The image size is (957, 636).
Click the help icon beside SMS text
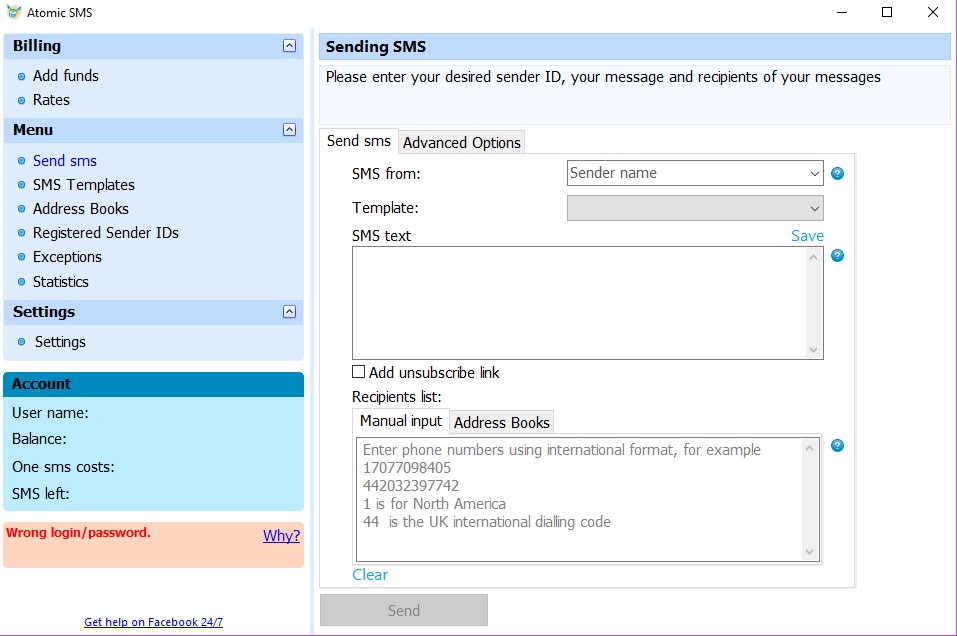[837, 256]
